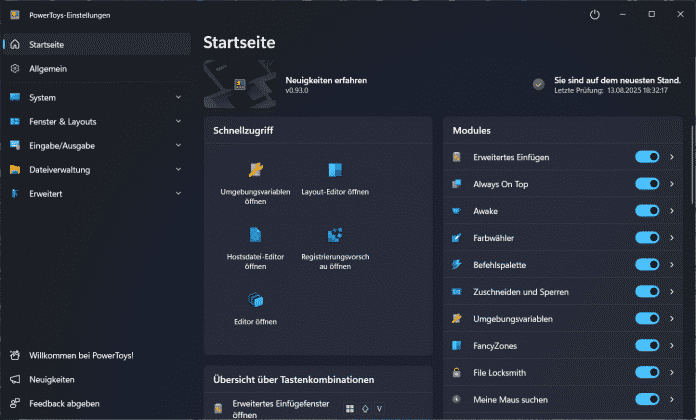Open Willkommen bei PowerToys! page
Screen dimensions: 696x420
coord(81,356)
